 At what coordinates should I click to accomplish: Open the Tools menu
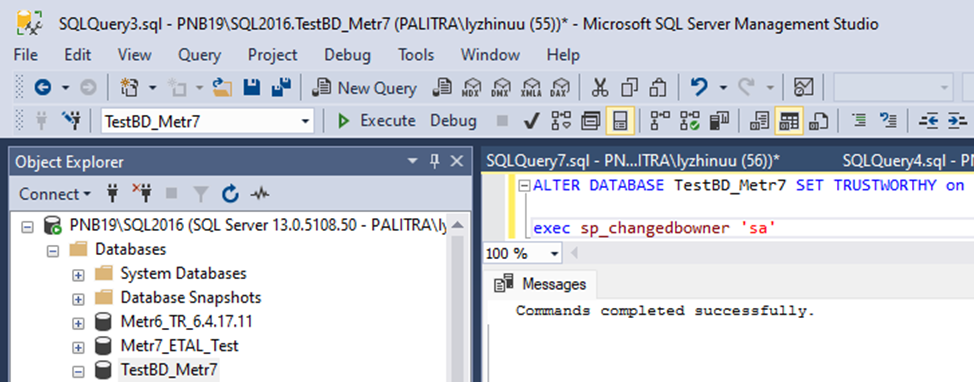point(416,55)
